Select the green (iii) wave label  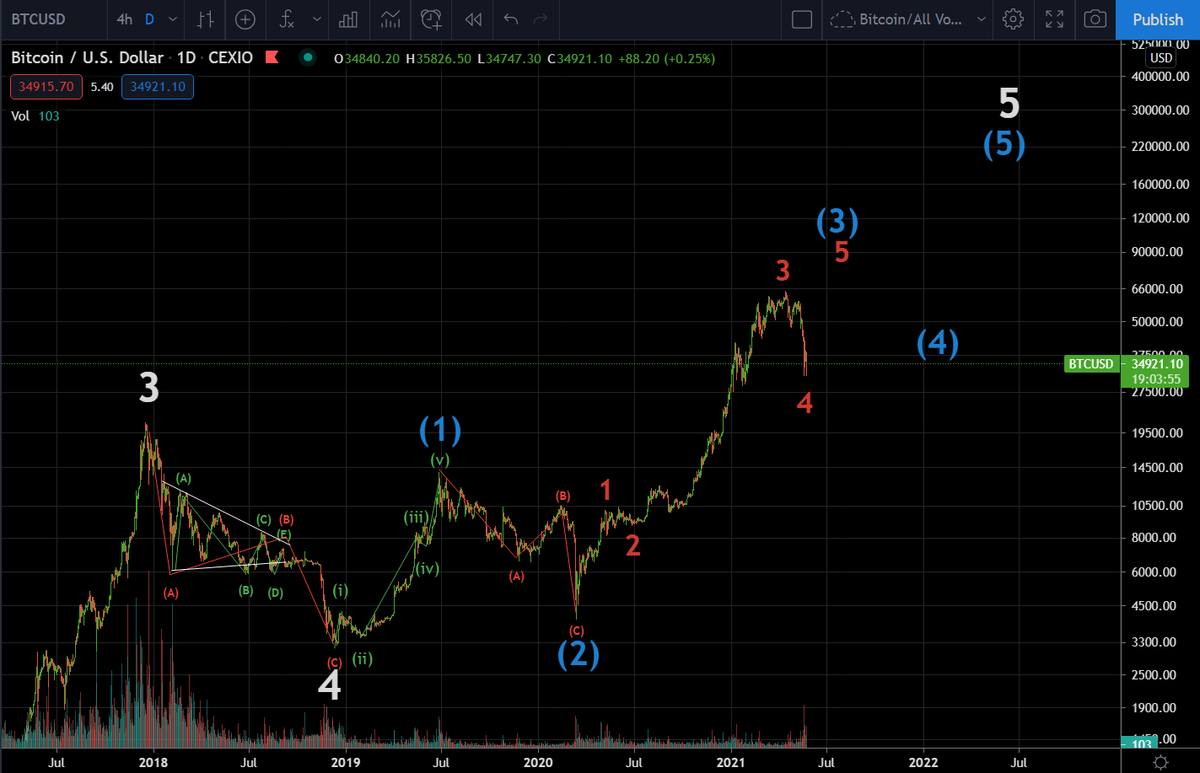click(x=415, y=517)
